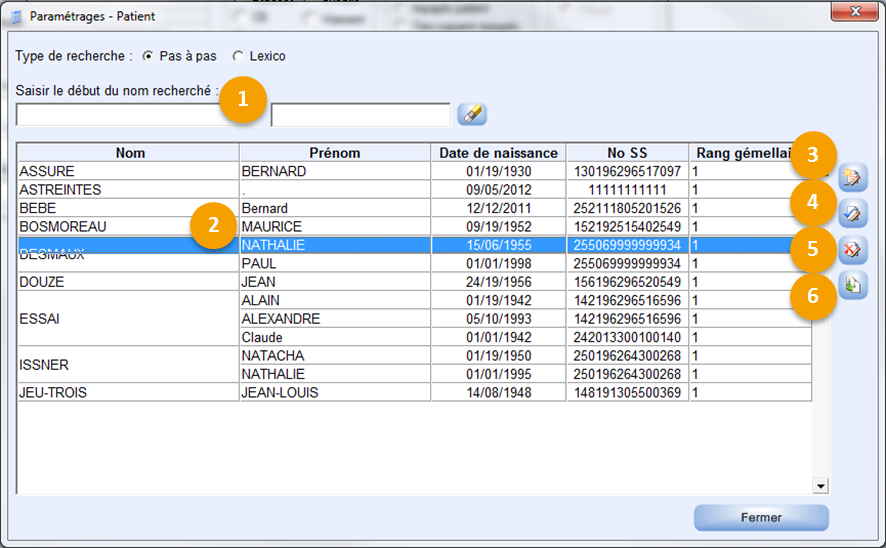Close the Paramétrages - Patient window
Screen dimensions: 886x548
pyautogui.click(x=855, y=14)
